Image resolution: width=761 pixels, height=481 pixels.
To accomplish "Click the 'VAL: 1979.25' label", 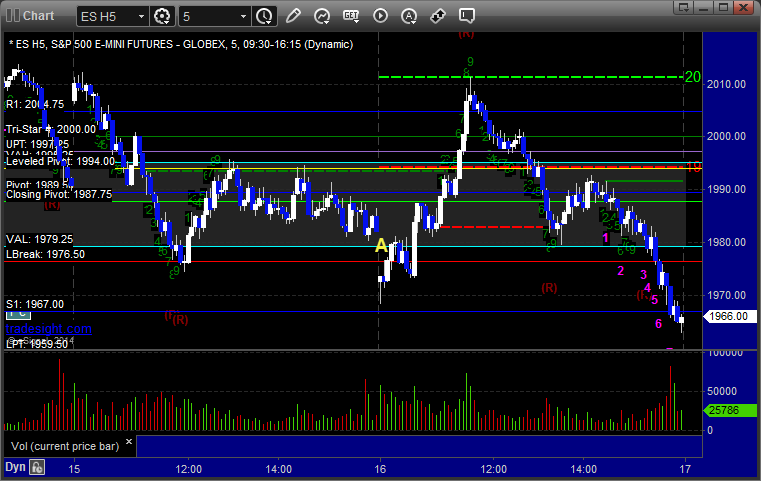I will [x=39, y=239].
